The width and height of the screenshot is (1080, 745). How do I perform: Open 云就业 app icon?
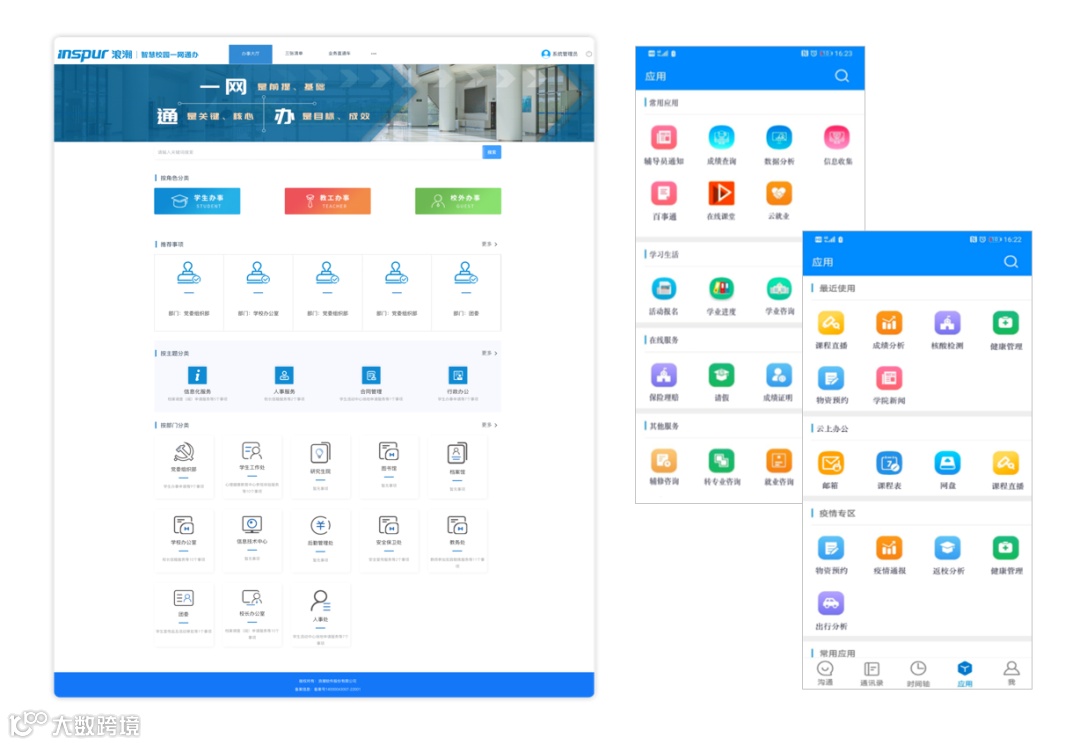[779, 193]
